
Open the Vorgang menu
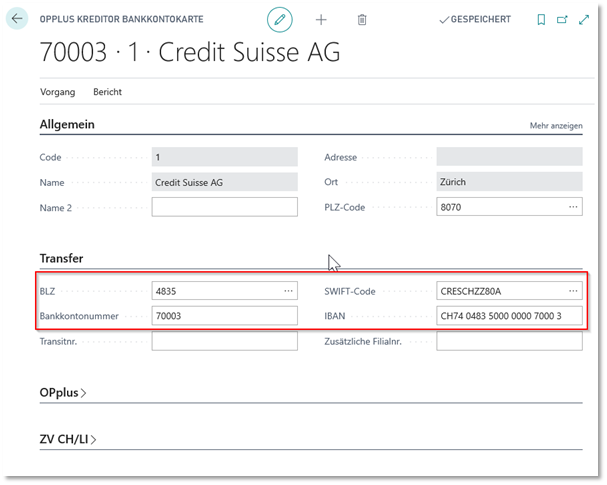(x=58, y=92)
